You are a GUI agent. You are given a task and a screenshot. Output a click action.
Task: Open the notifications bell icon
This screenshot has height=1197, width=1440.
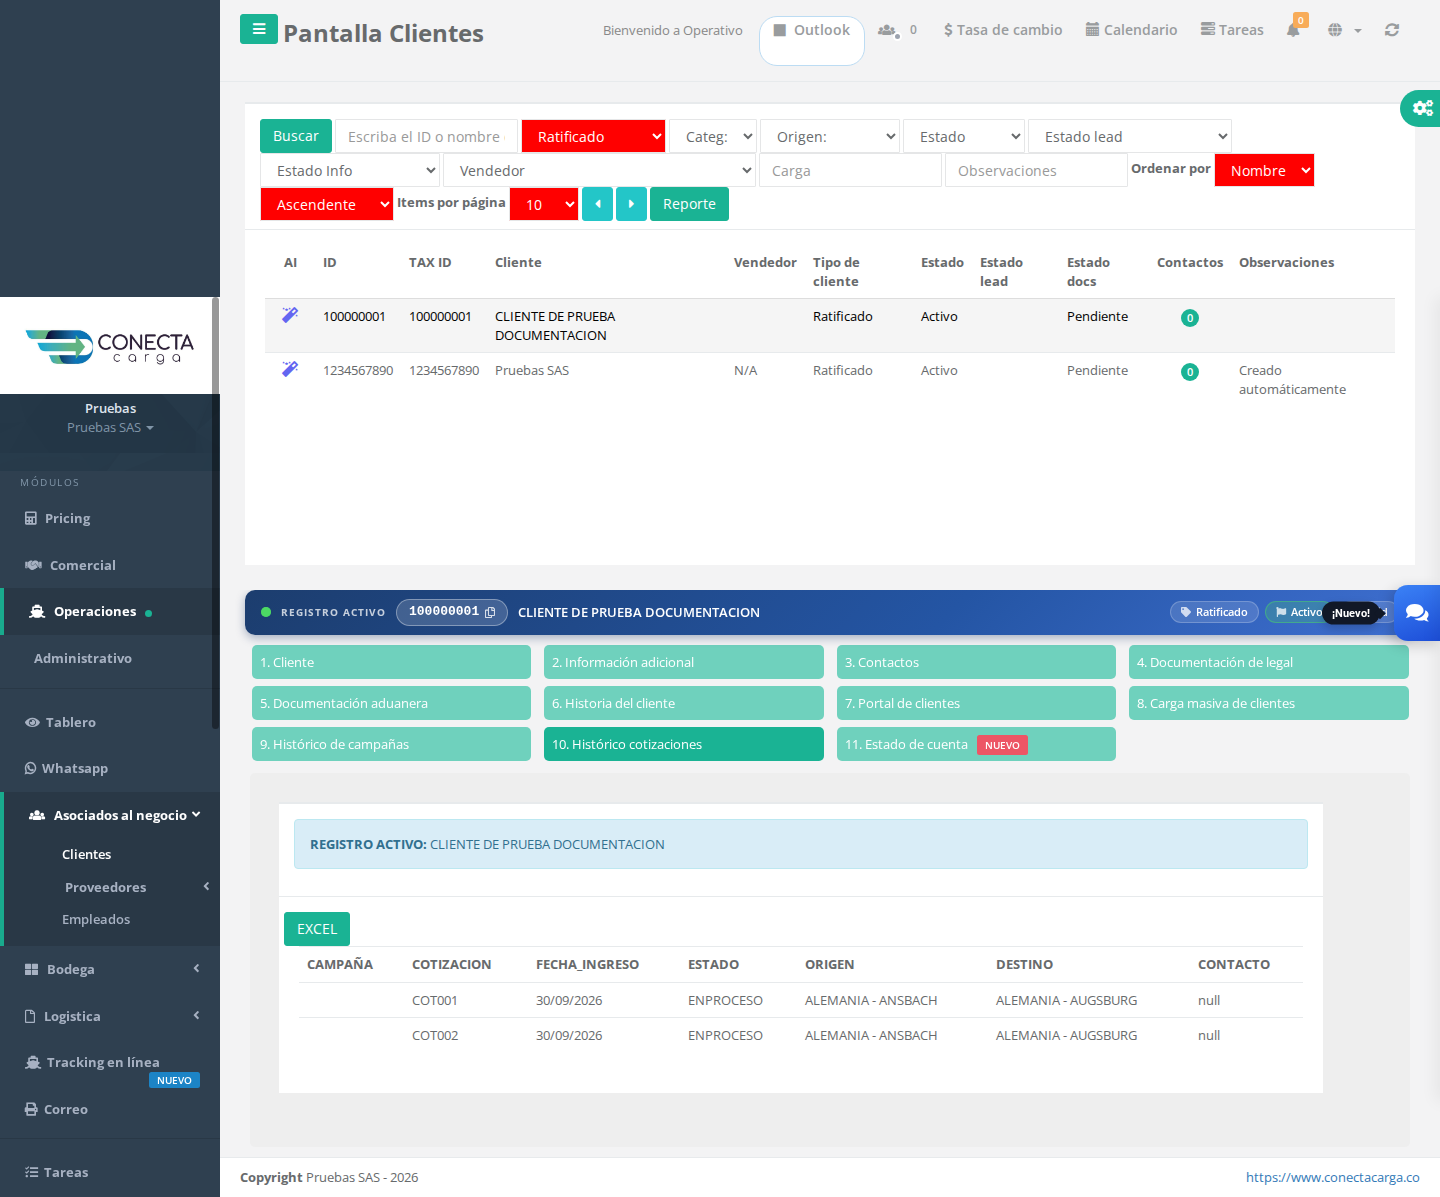(1293, 30)
